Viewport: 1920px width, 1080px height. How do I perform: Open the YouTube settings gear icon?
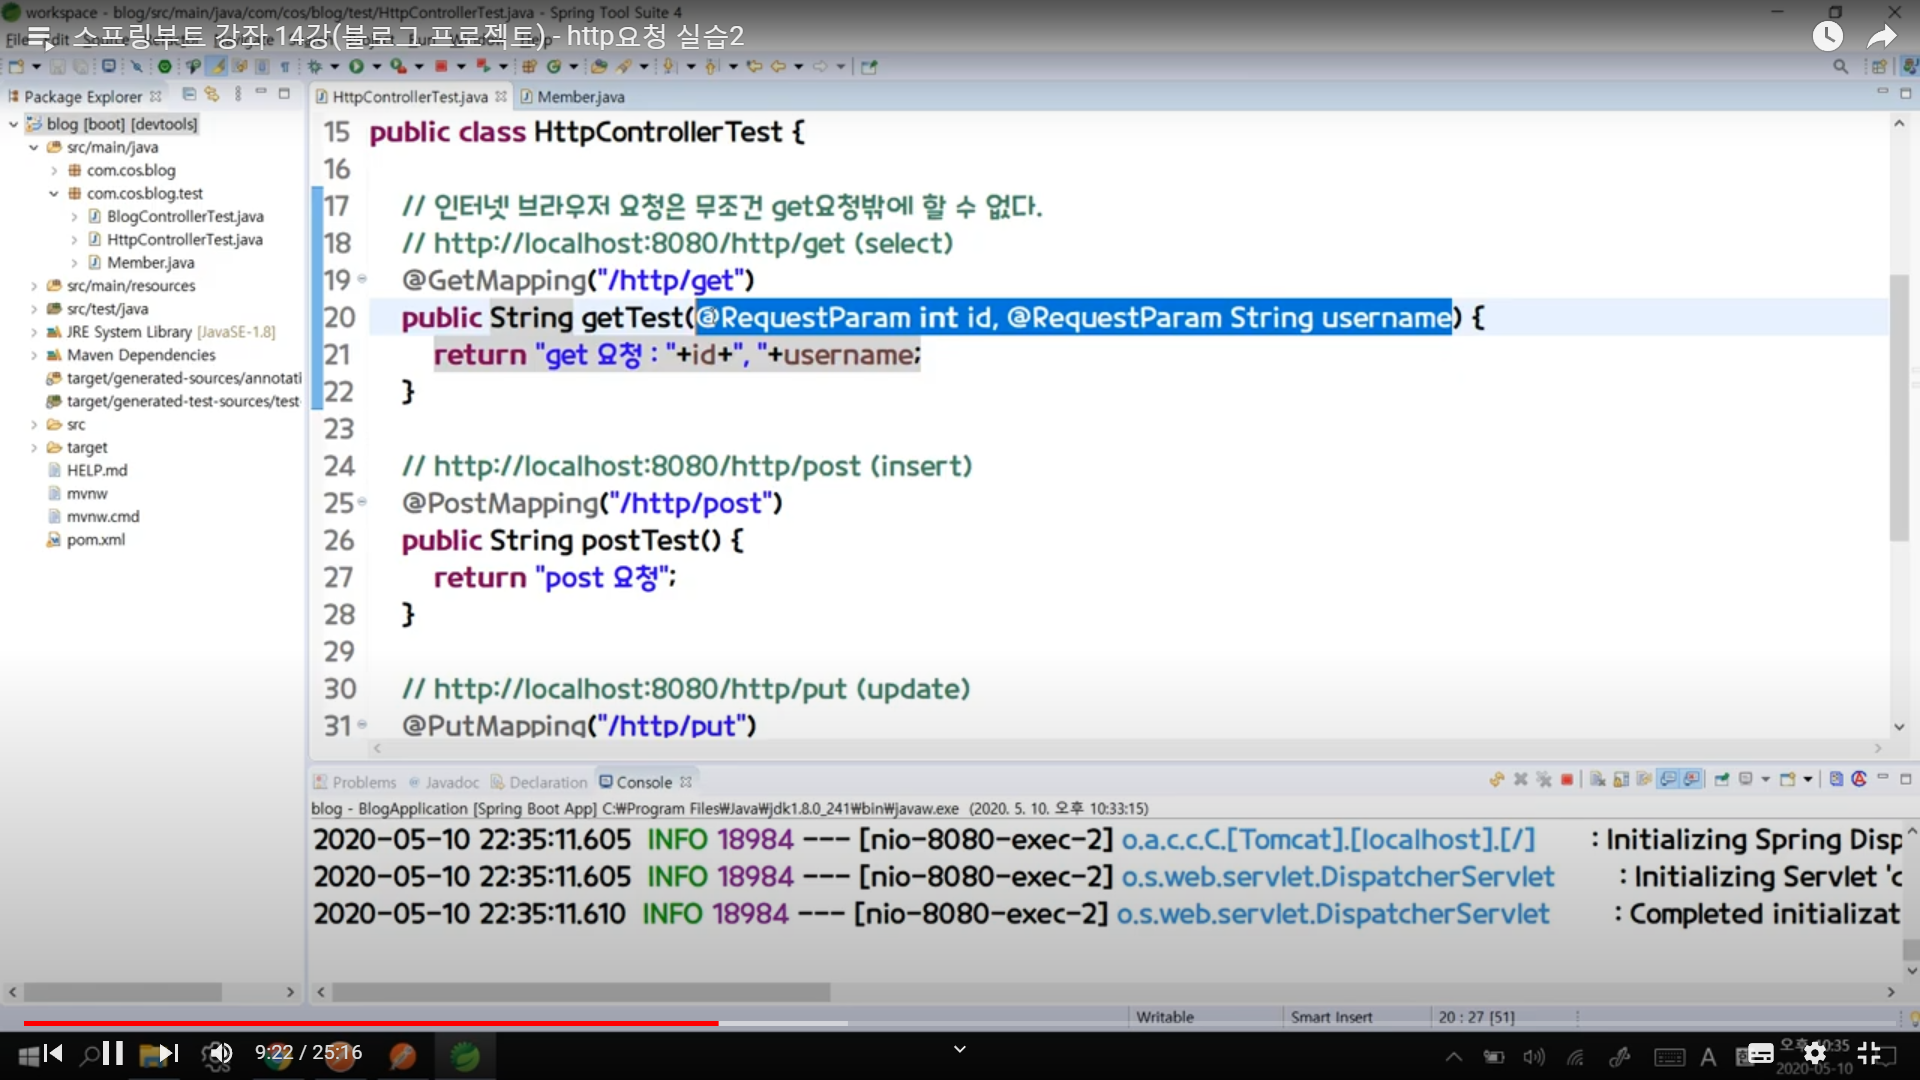tap(1815, 1053)
